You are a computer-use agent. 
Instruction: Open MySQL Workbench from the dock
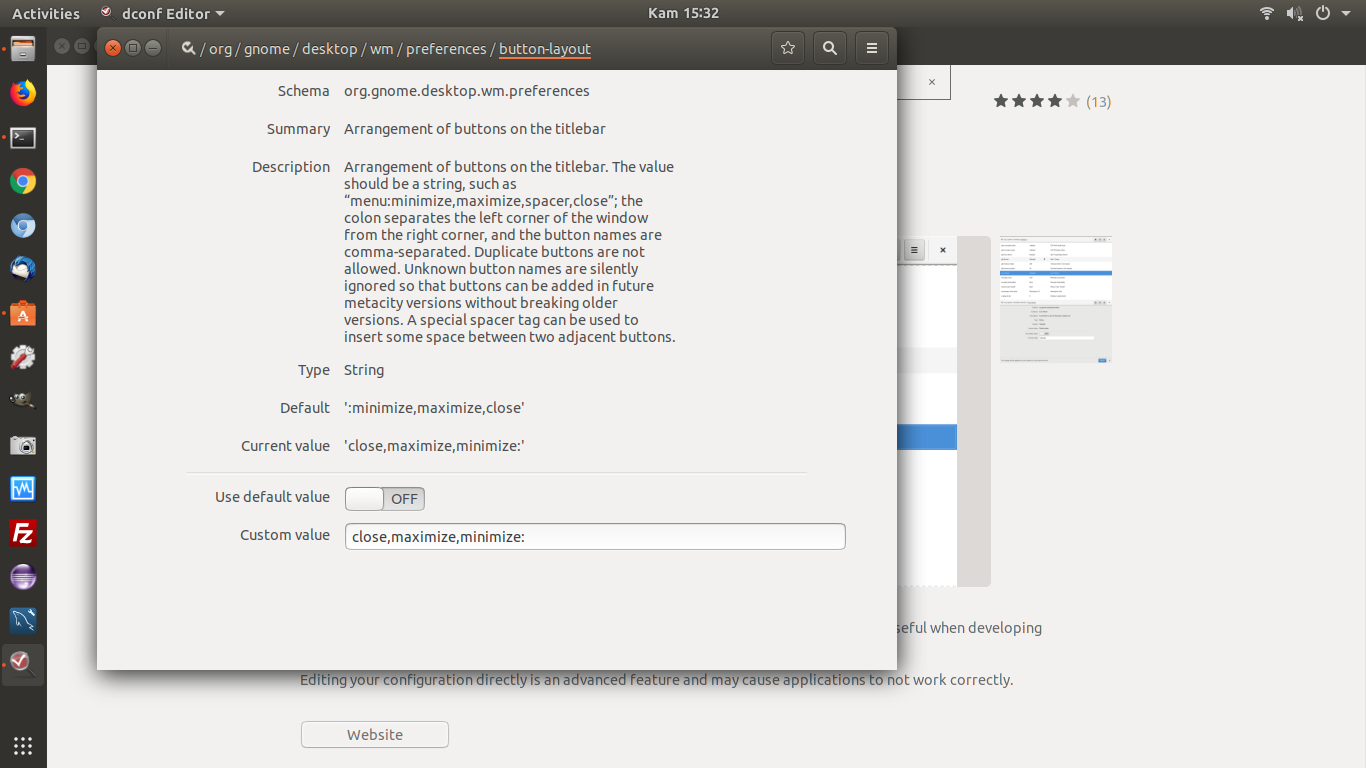[23, 621]
